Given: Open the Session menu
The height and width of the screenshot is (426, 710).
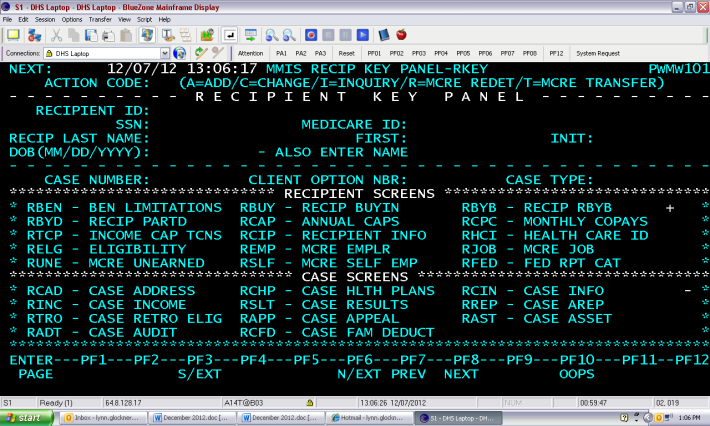Looking at the screenshot, I should (45, 19).
